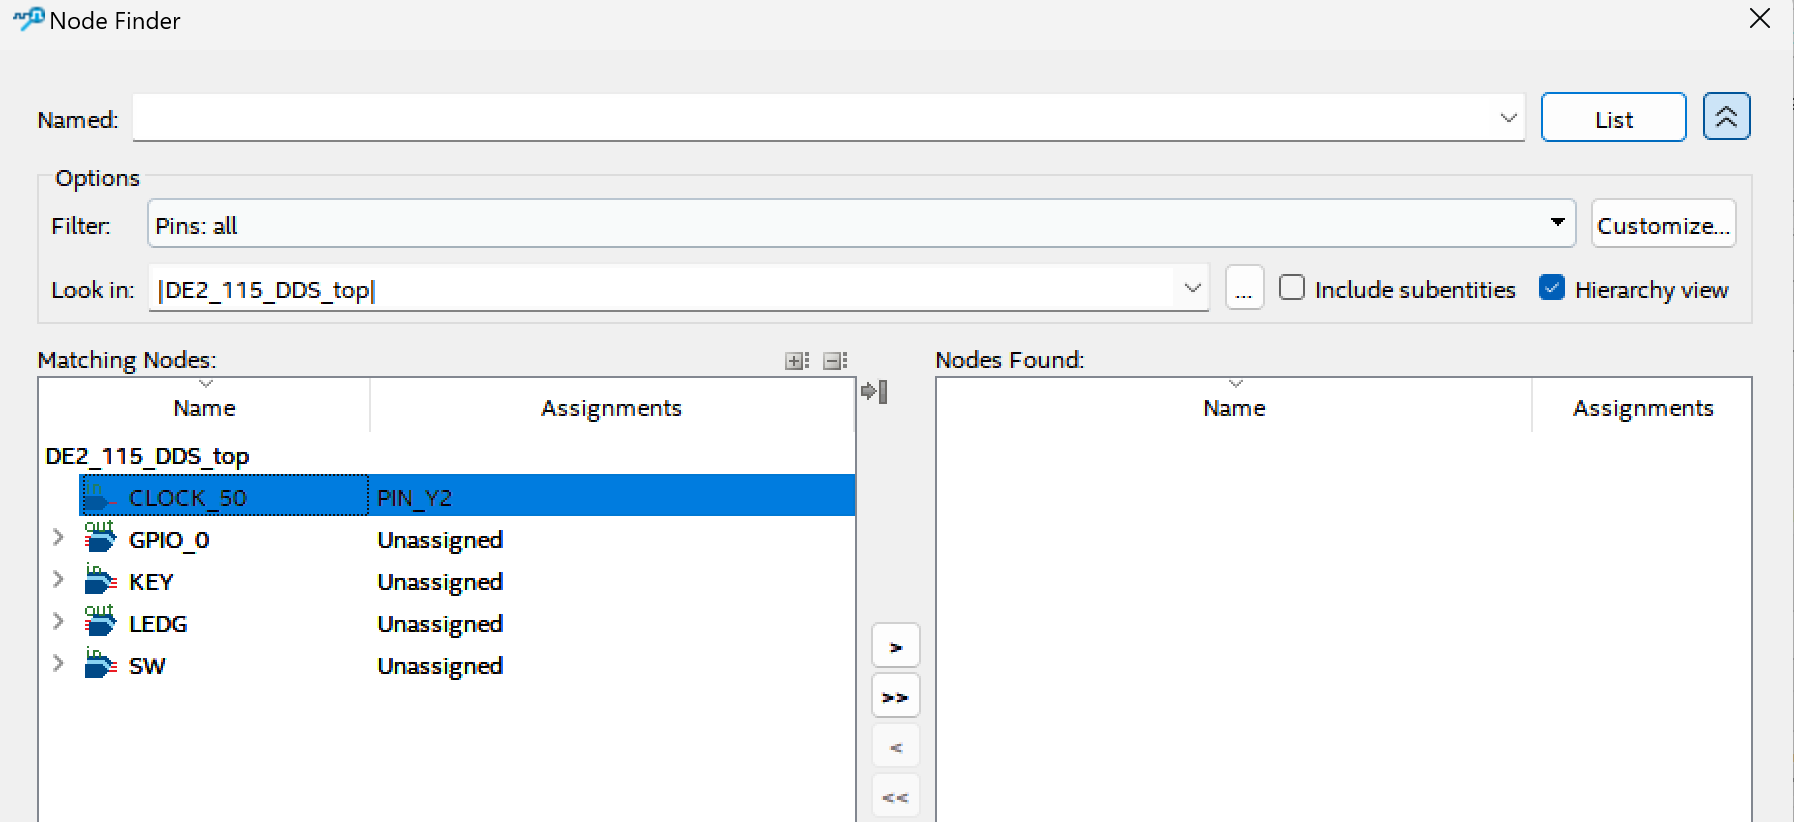Select the CLOCK_50 node row
1794x822 pixels.
[466, 496]
